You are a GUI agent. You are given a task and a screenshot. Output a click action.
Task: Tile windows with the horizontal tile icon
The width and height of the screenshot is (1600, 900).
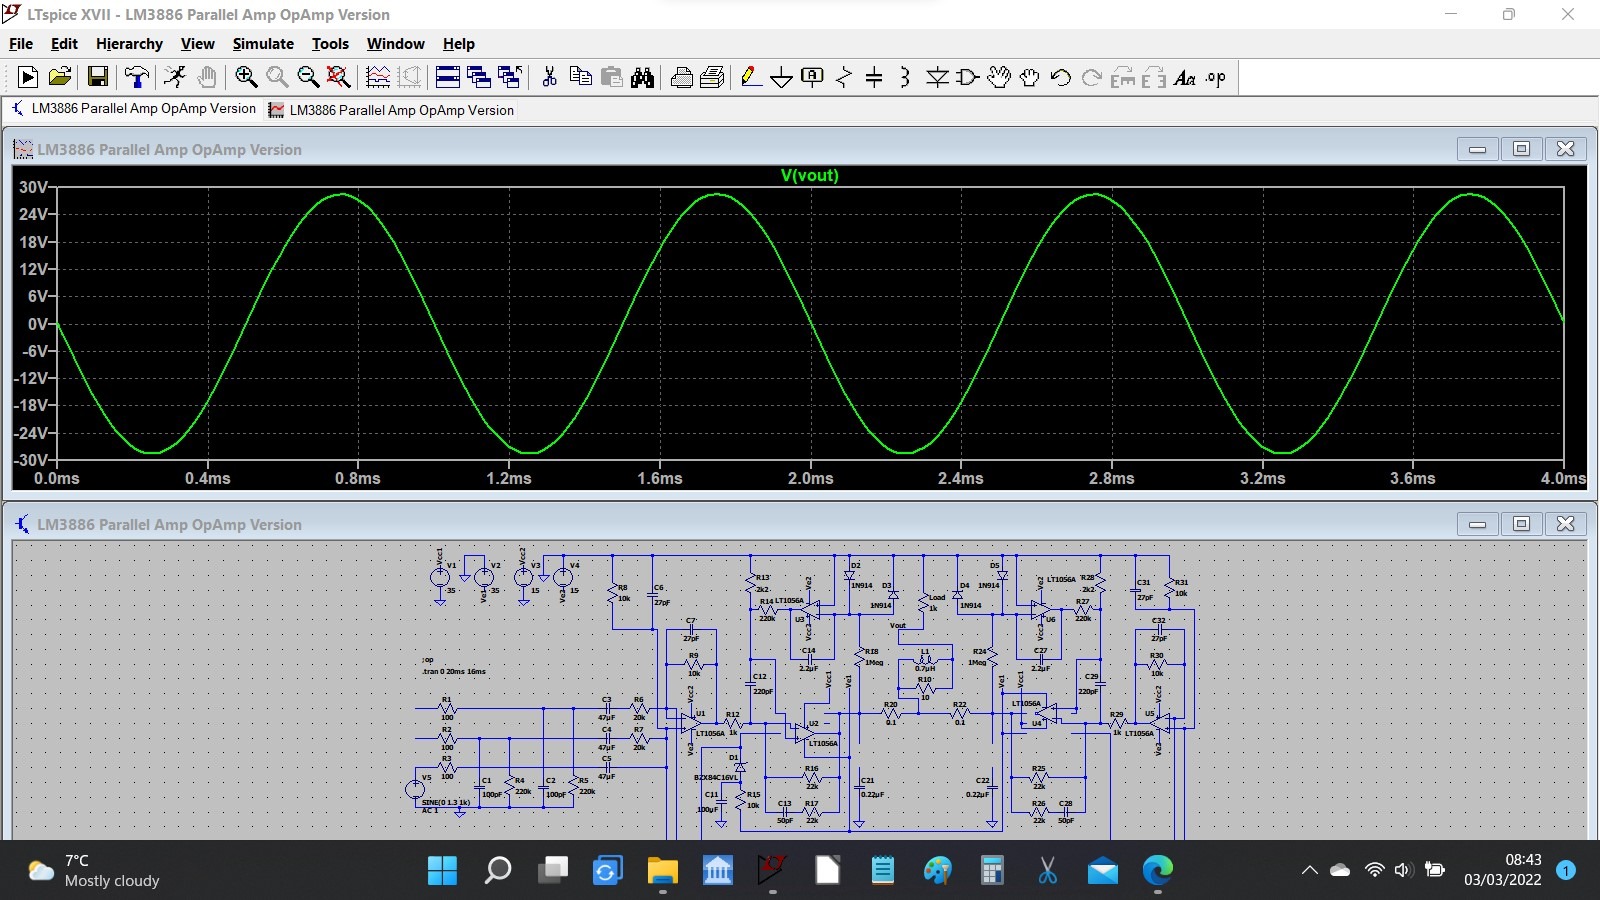pyautogui.click(x=448, y=77)
